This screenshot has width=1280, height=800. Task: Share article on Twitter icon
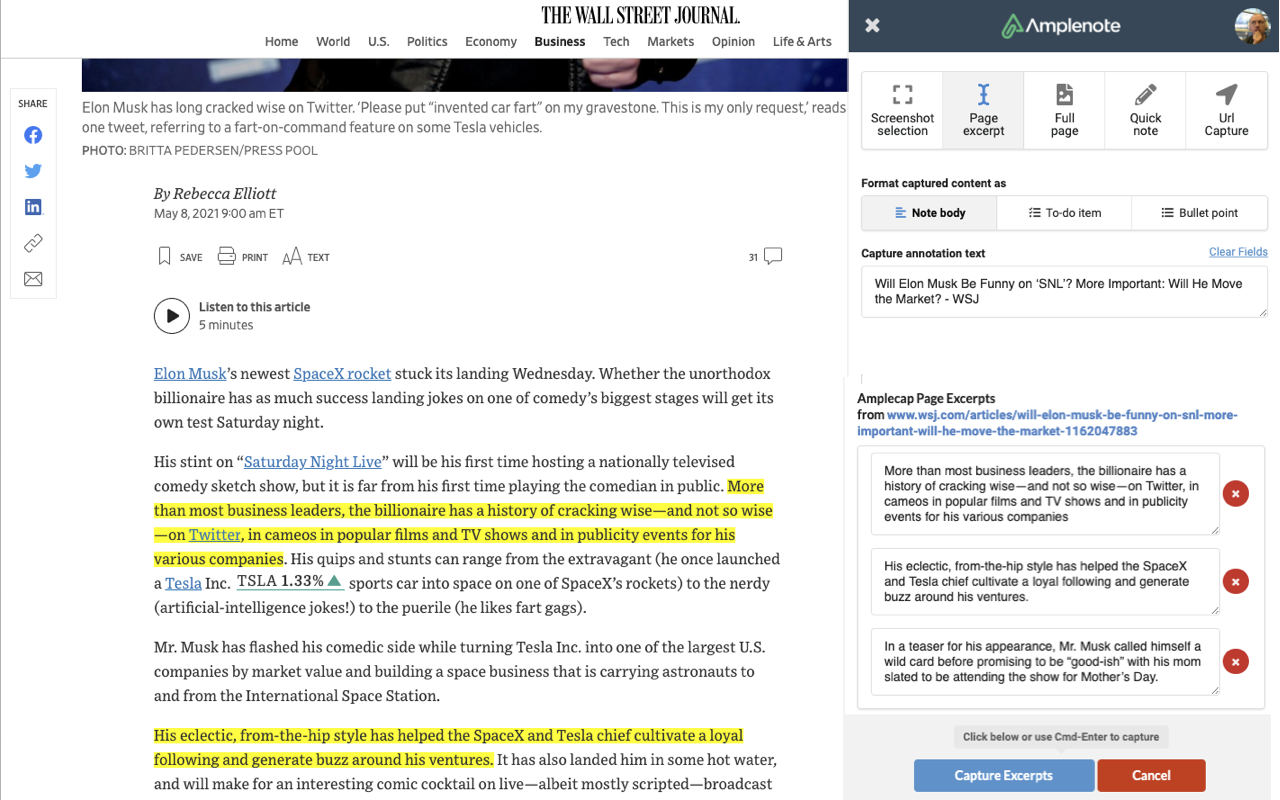pos(33,171)
